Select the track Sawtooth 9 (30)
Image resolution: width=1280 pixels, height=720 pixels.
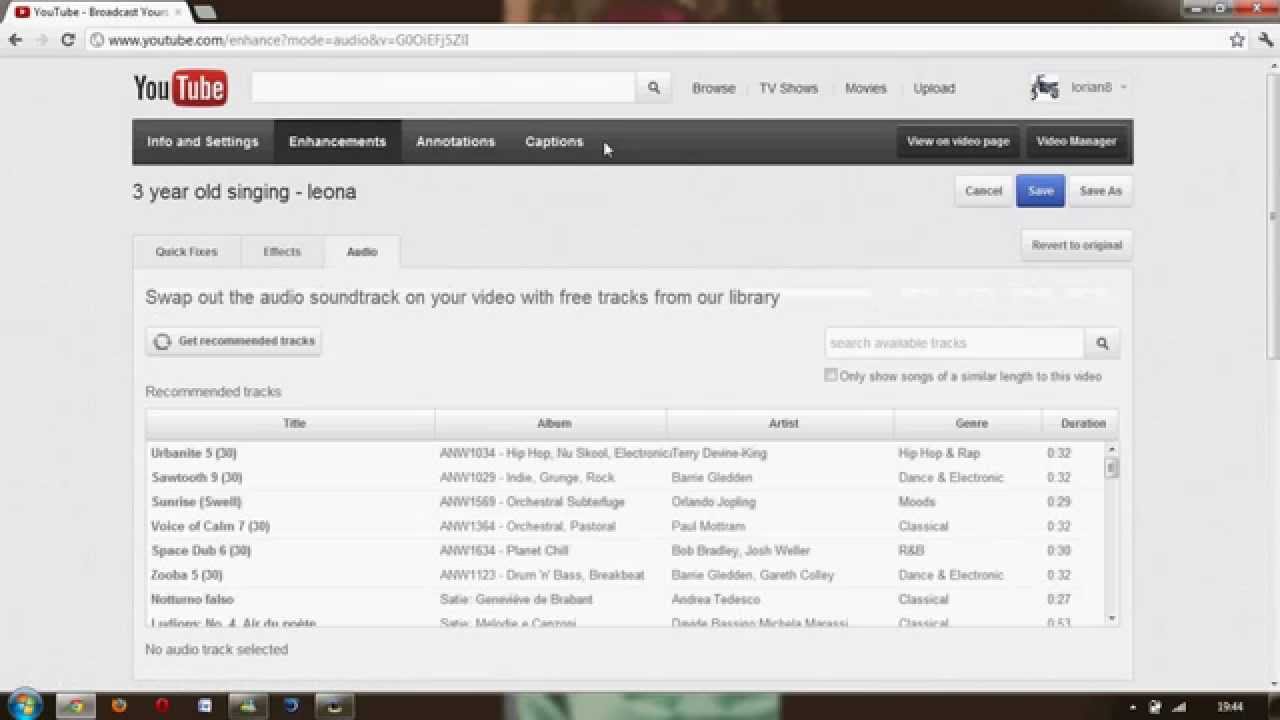point(197,478)
